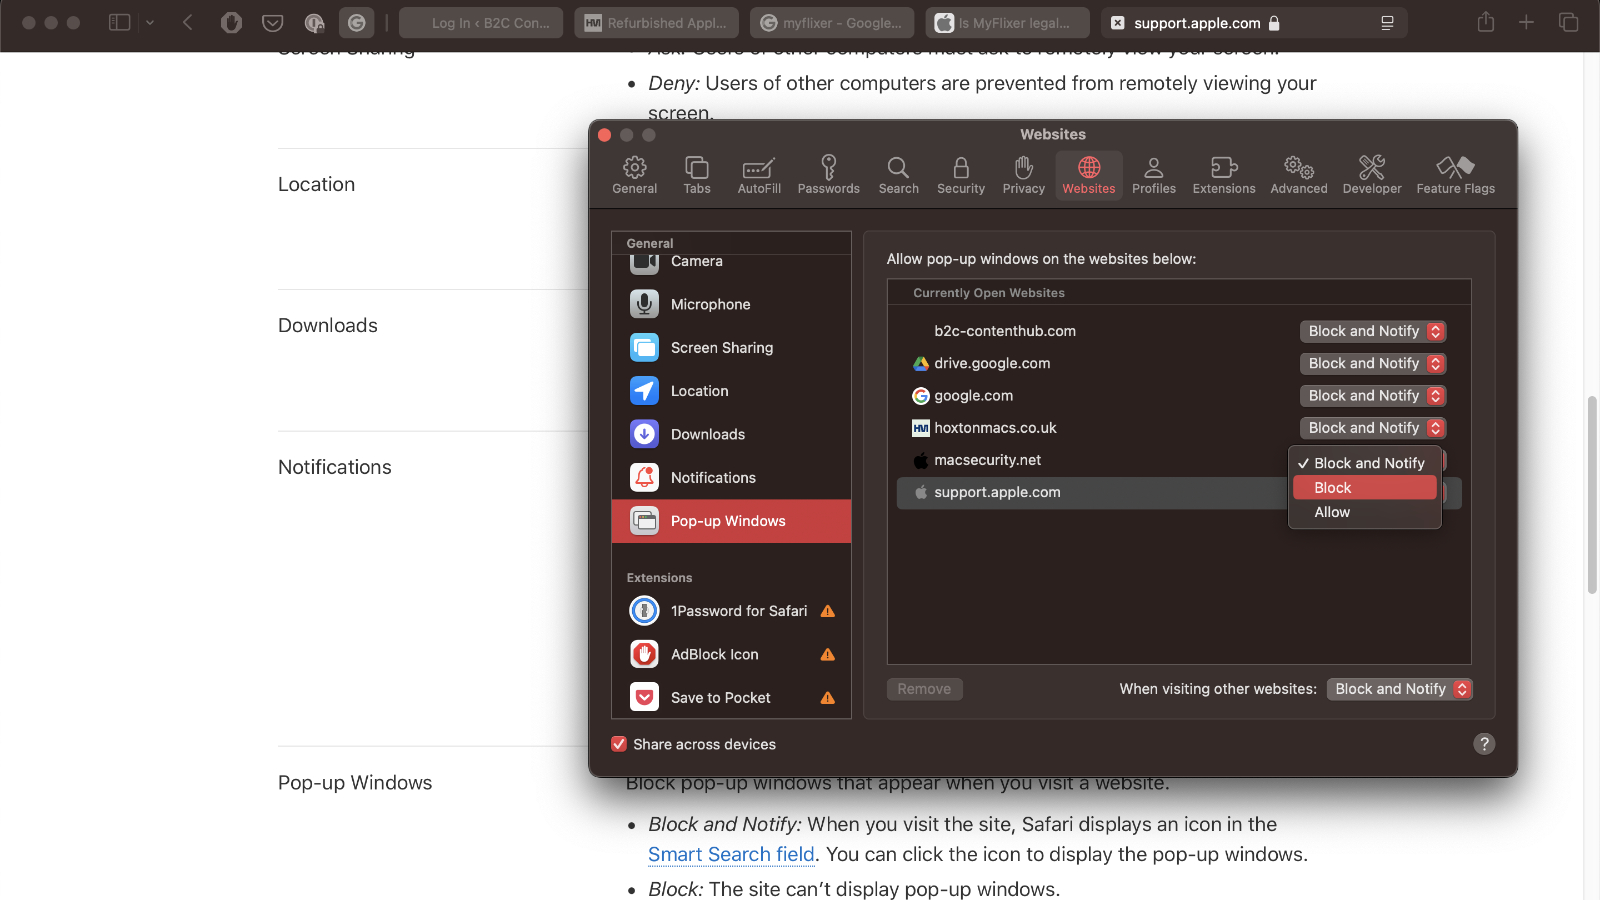The image size is (1600, 900).
Task: Open pop-up dropdown for drive.google.com
Action: click(1372, 364)
